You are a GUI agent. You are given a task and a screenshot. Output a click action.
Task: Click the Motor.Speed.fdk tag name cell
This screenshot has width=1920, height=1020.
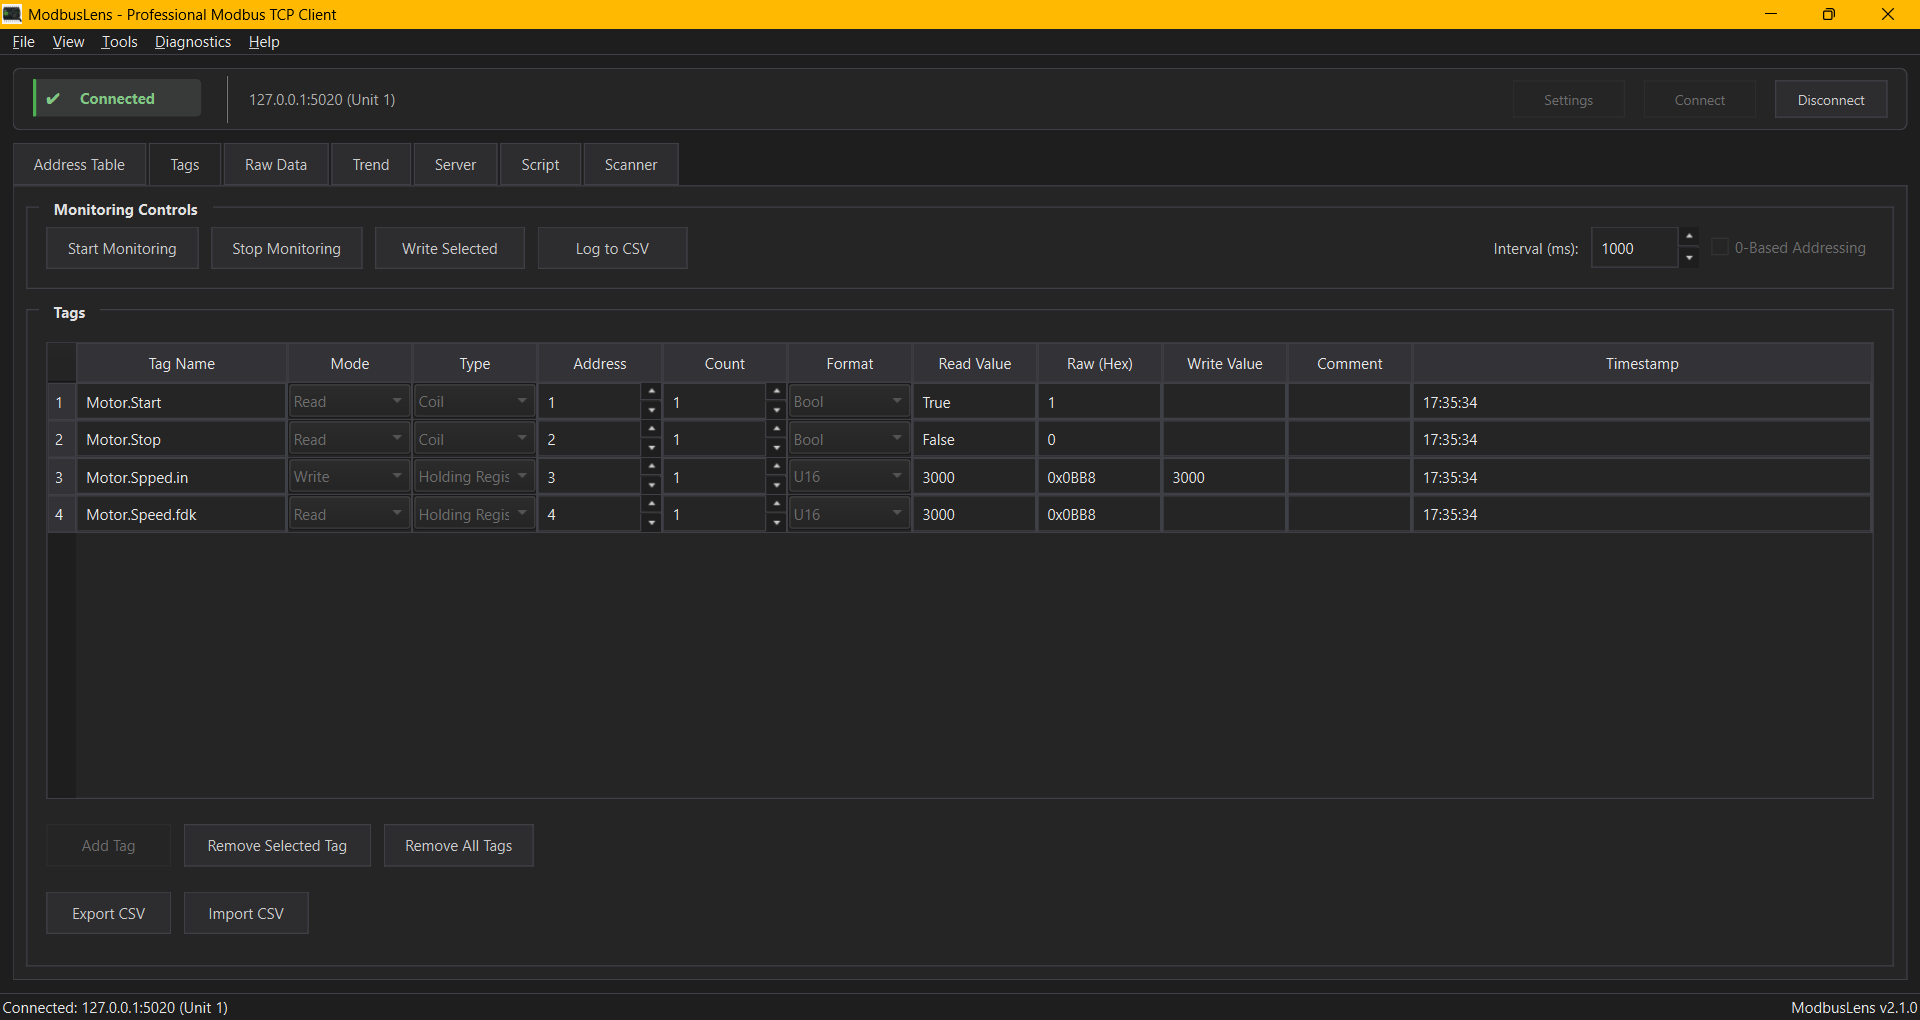tap(181, 514)
